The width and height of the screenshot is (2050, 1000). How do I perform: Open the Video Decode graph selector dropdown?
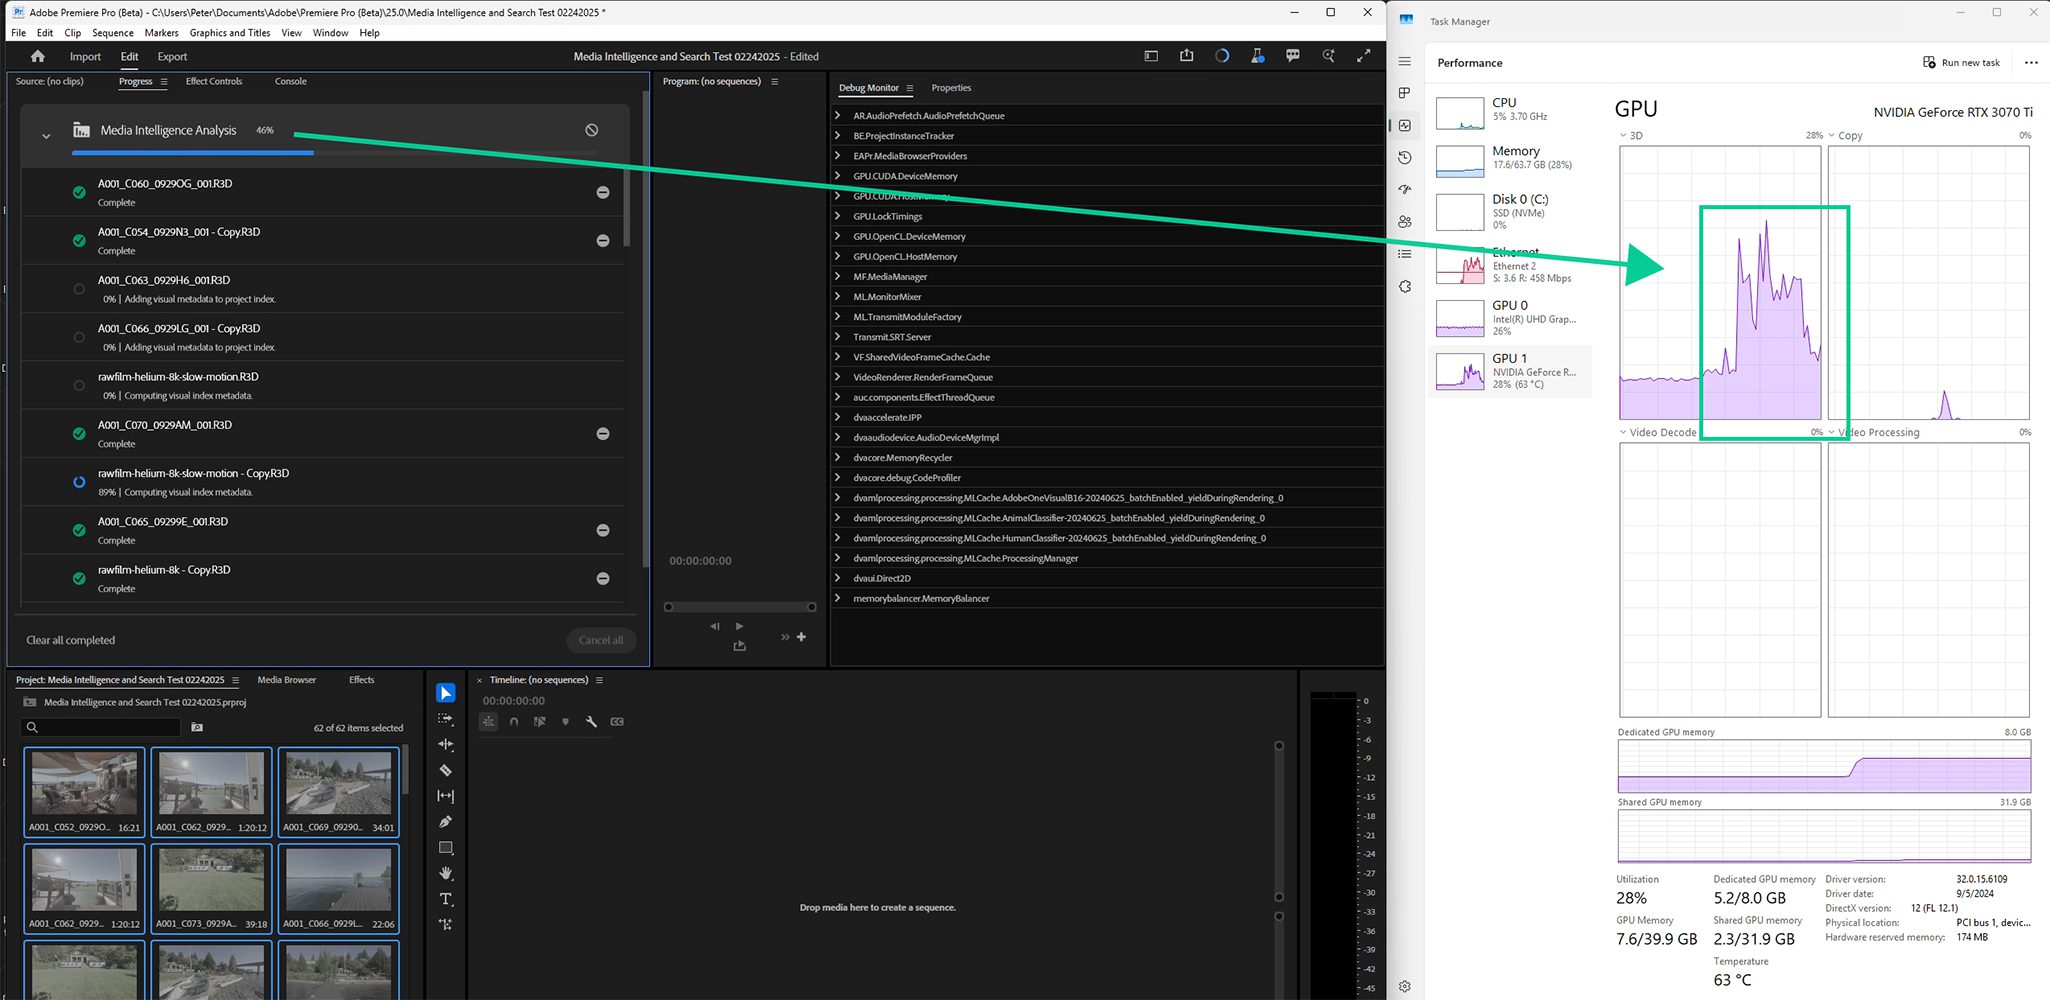[x=1621, y=432]
